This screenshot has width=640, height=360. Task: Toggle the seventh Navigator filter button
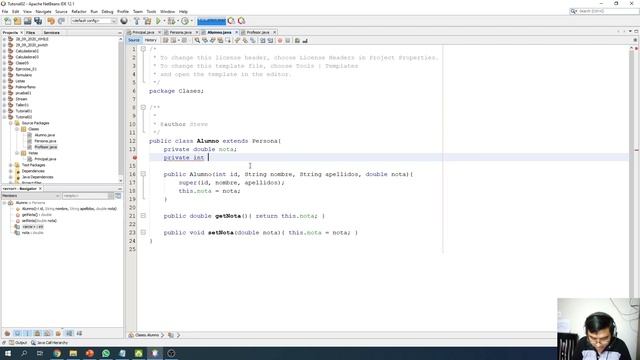point(69,333)
